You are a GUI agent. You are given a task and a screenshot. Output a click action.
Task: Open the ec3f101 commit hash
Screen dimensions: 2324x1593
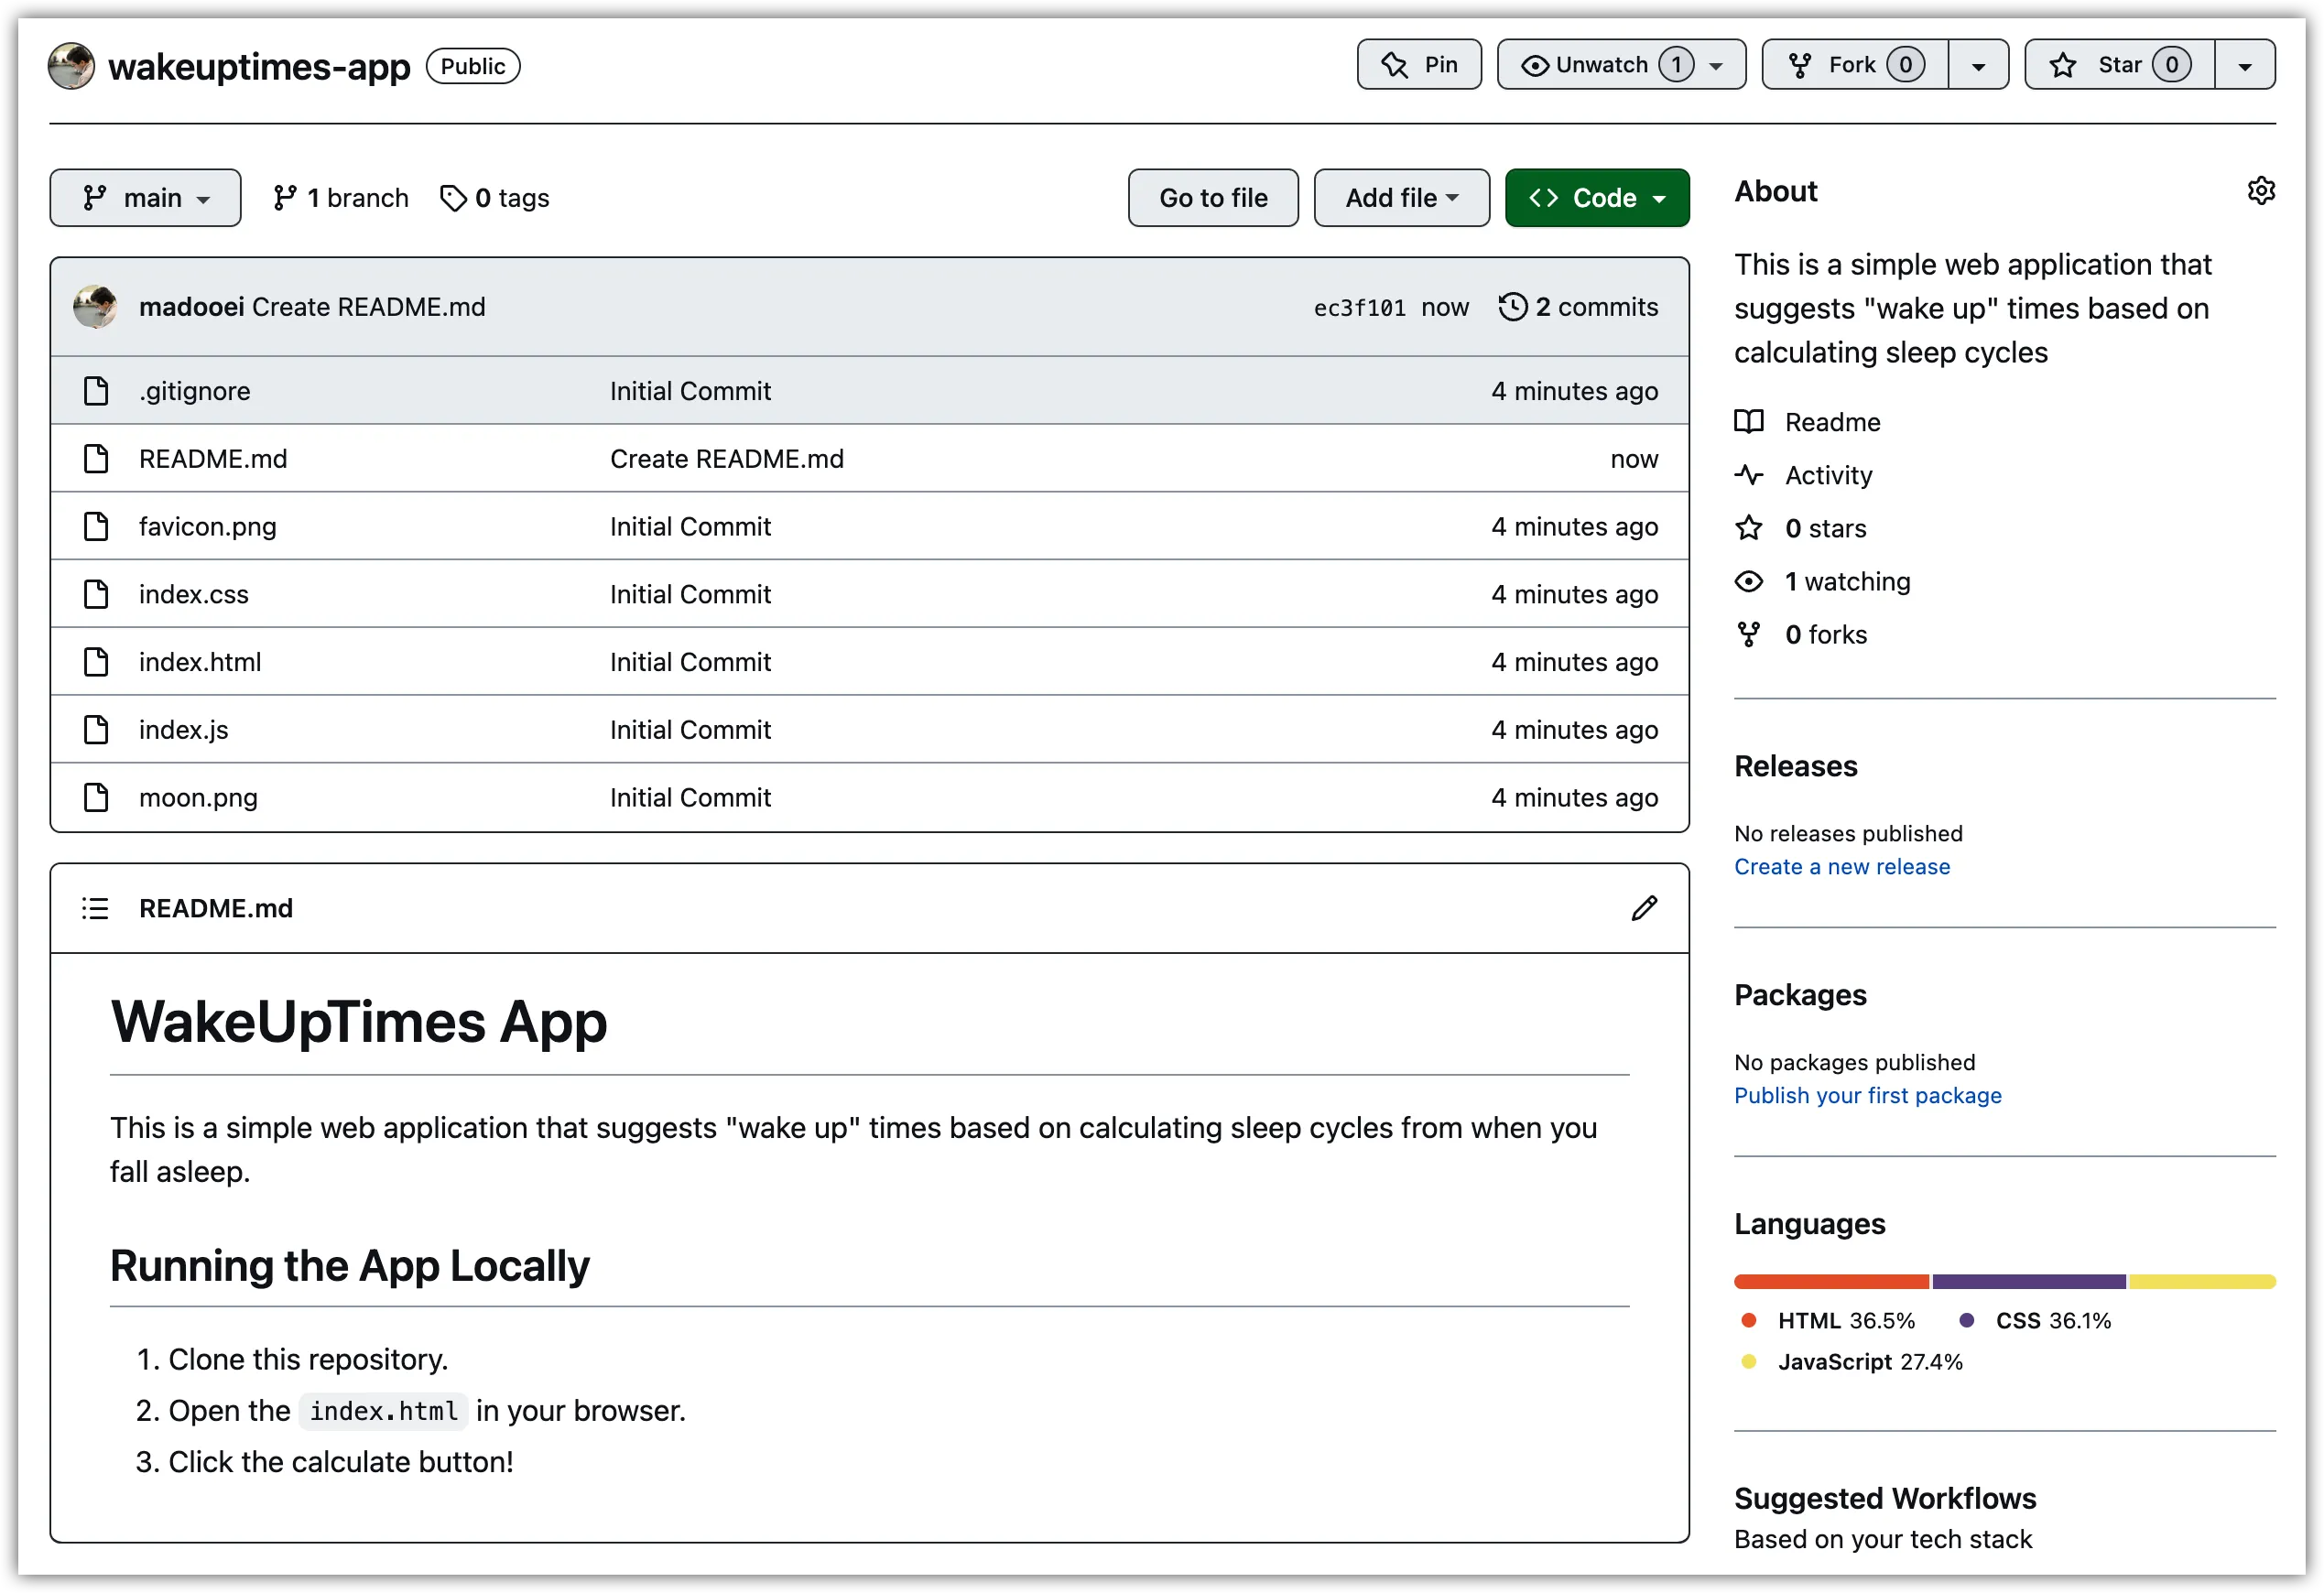pyautogui.click(x=1359, y=308)
